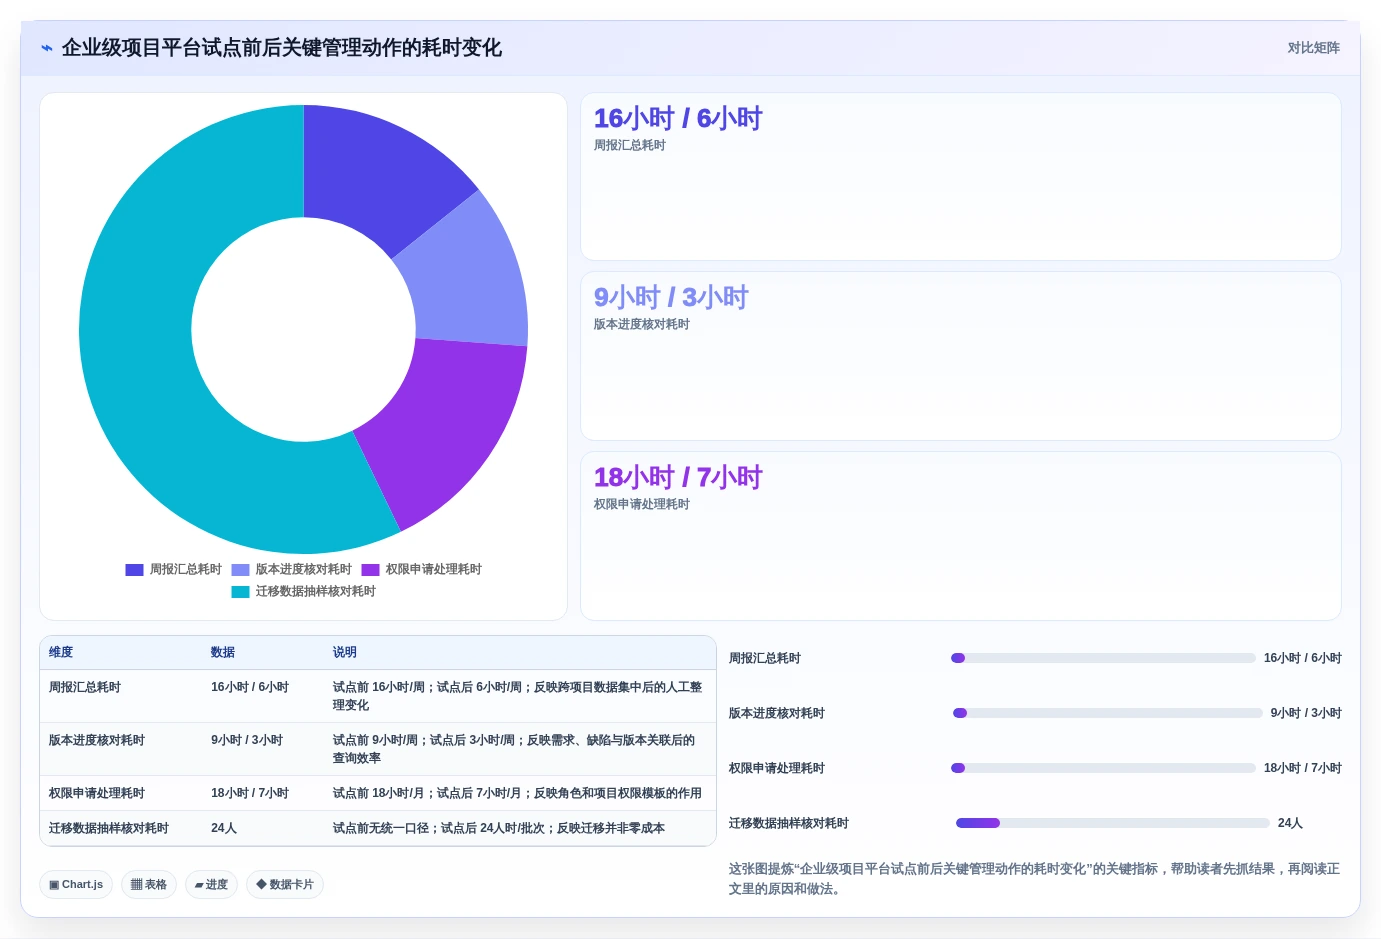Click the 数据 column header
Image resolution: width=1381 pixels, height=939 pixels.
click(223, 652)
